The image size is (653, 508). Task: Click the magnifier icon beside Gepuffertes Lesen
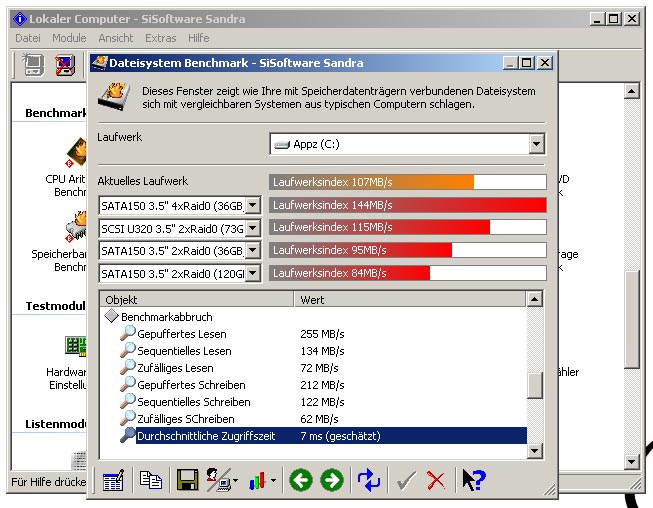tap(128, 333)
